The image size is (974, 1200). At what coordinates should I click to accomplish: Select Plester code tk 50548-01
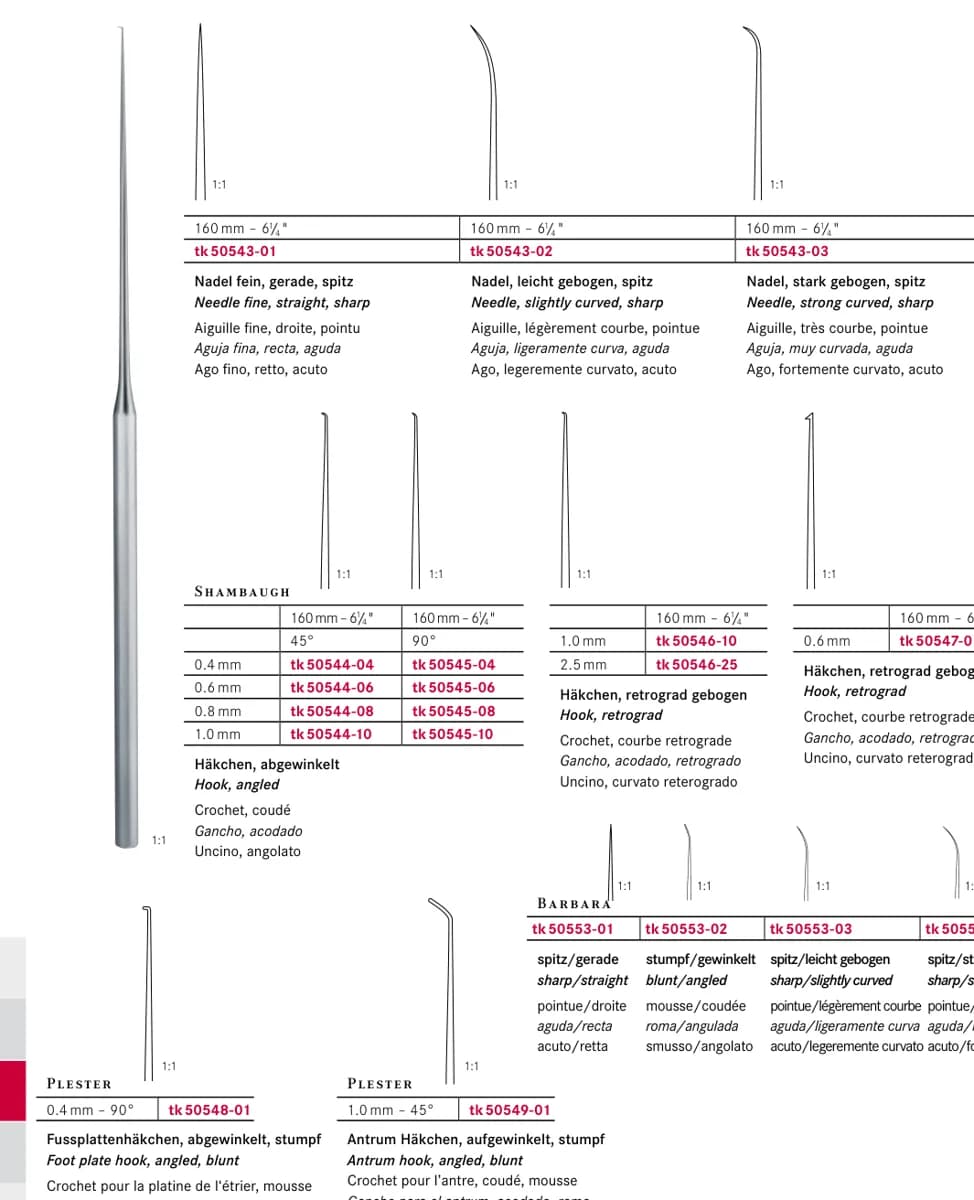[x=210, y=1110]
